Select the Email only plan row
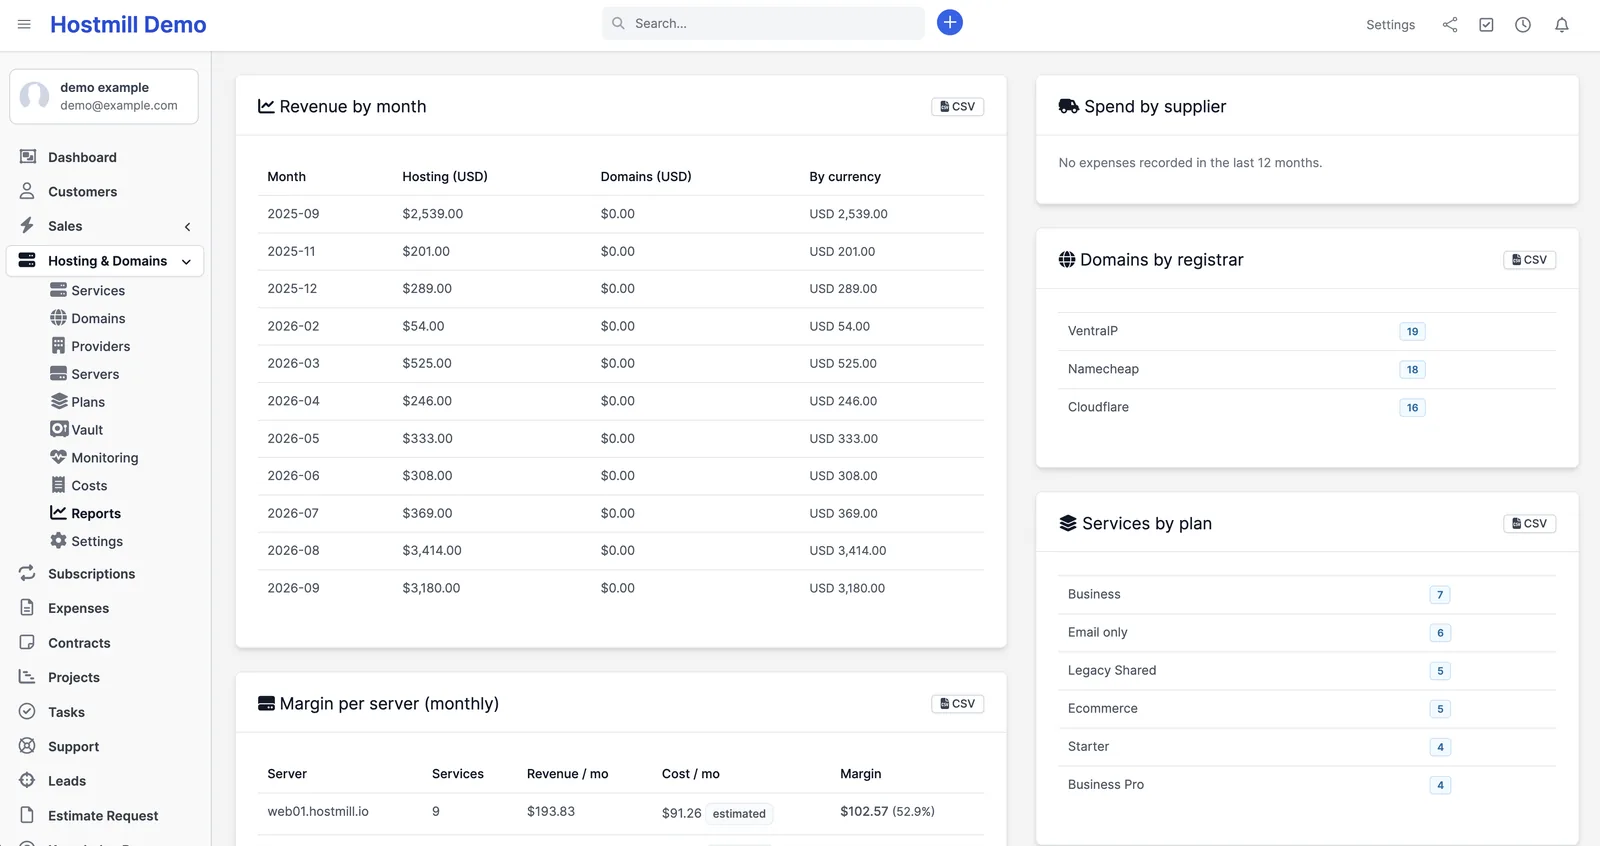Viewport: 1600px width, 846px height. point(1307,632)
